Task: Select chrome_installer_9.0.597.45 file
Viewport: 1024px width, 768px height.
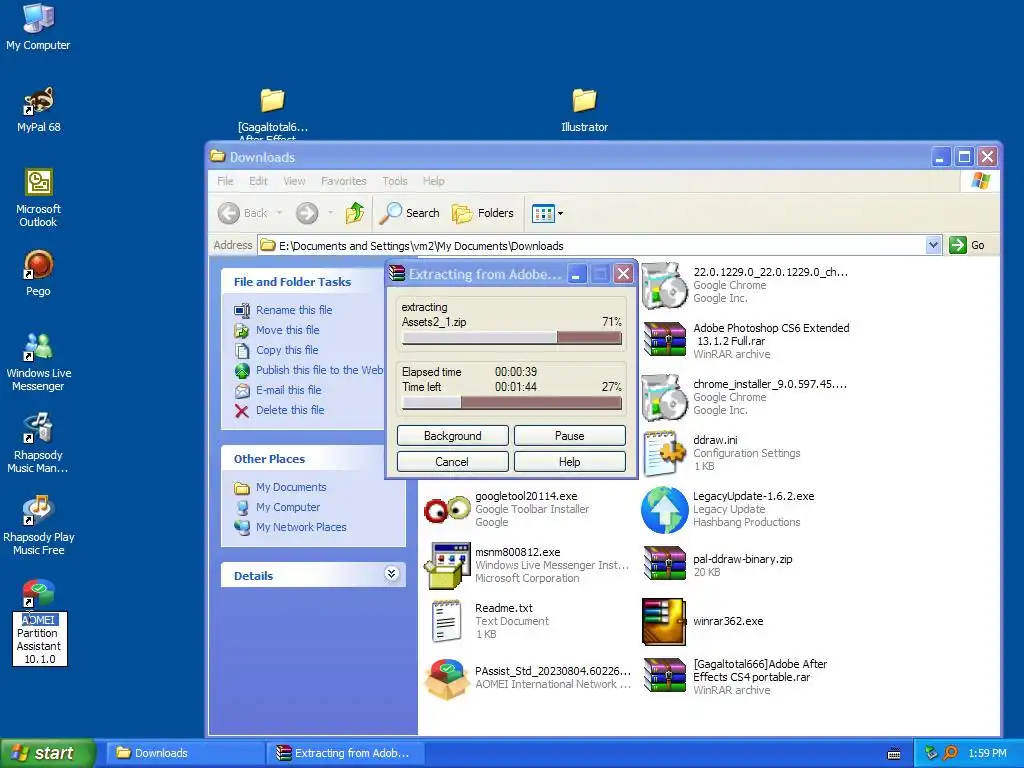Action: point(744,397)
